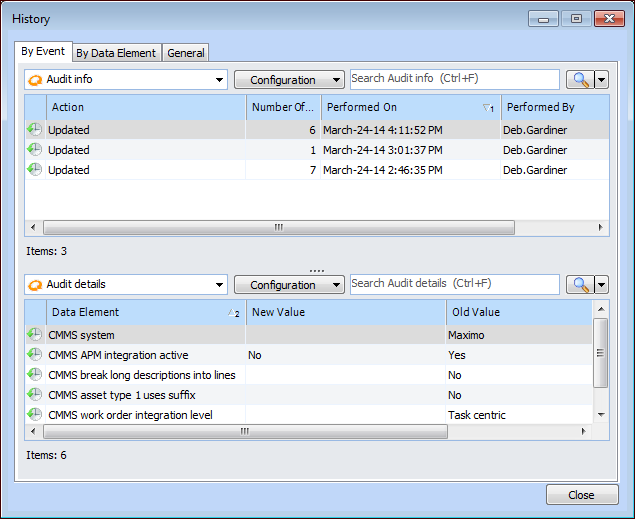The image size is (635, 519).
Task: Switch to the By Data Element tab
Action: coord(116,53)
